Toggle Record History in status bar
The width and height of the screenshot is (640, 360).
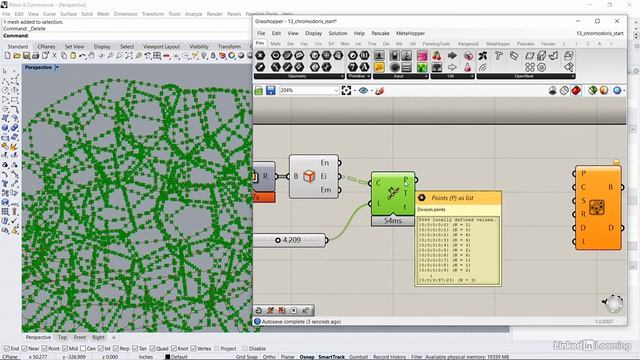click(389, 357)
